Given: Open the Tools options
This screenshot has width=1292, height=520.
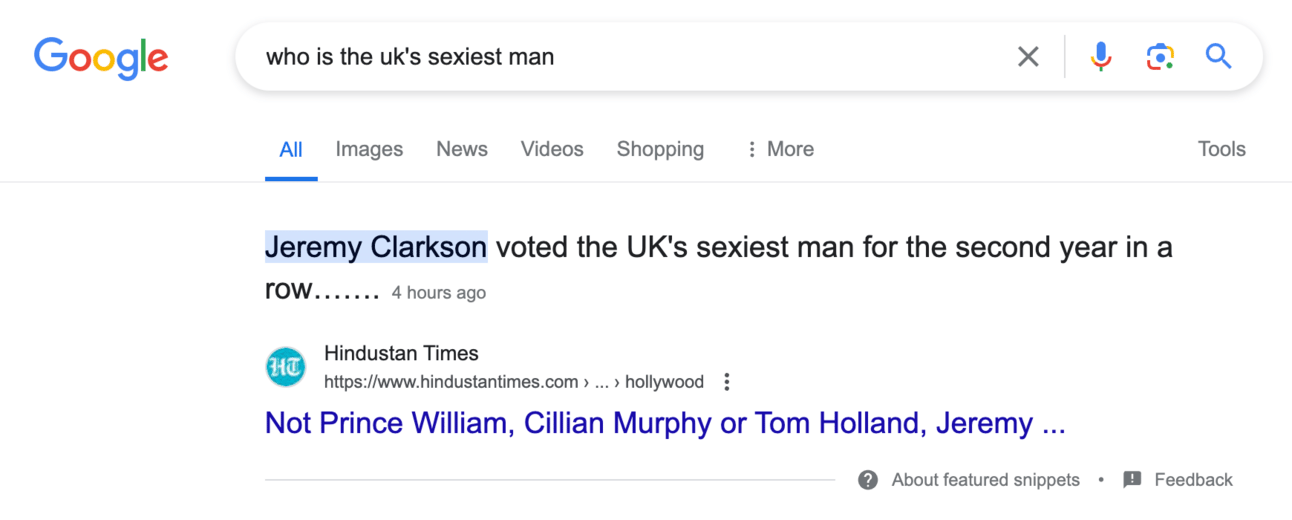Looking at the screenshot, I should tap(1221, 149).
